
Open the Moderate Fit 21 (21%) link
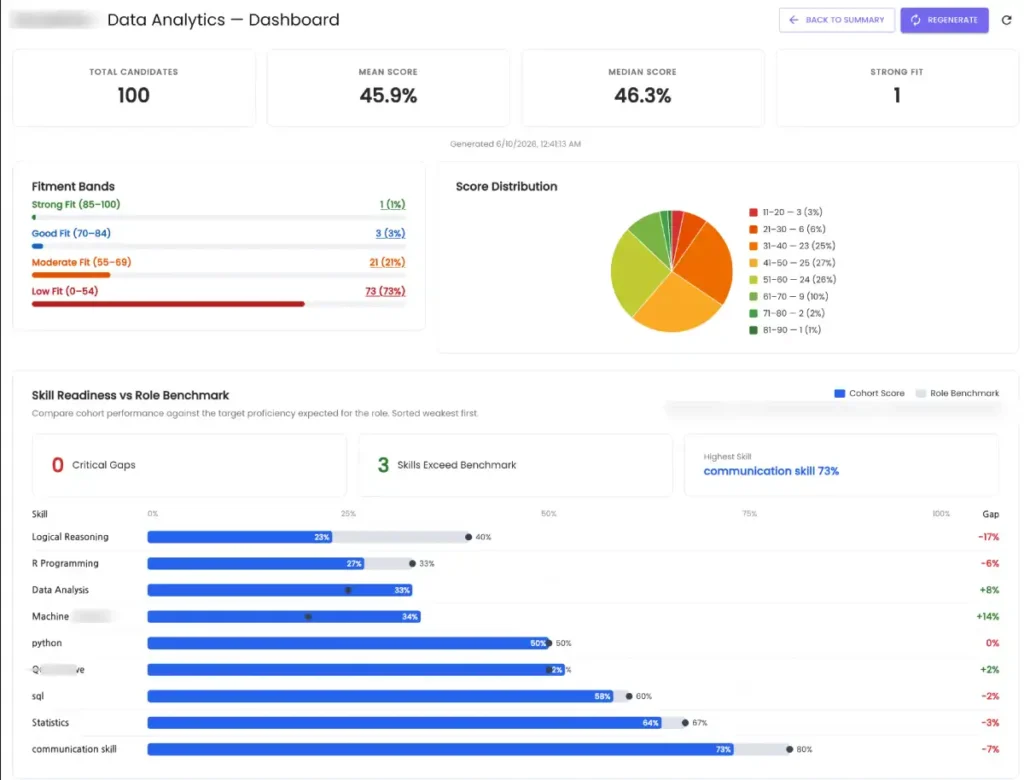tap(387, 262)
